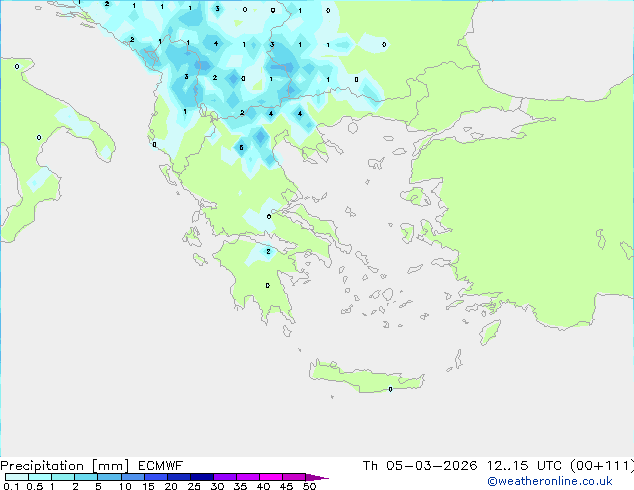The height and width of the screenshot is (490, 634).
Task: Click the forecast date Th 05-03-2026
Action: pos(420,466)
